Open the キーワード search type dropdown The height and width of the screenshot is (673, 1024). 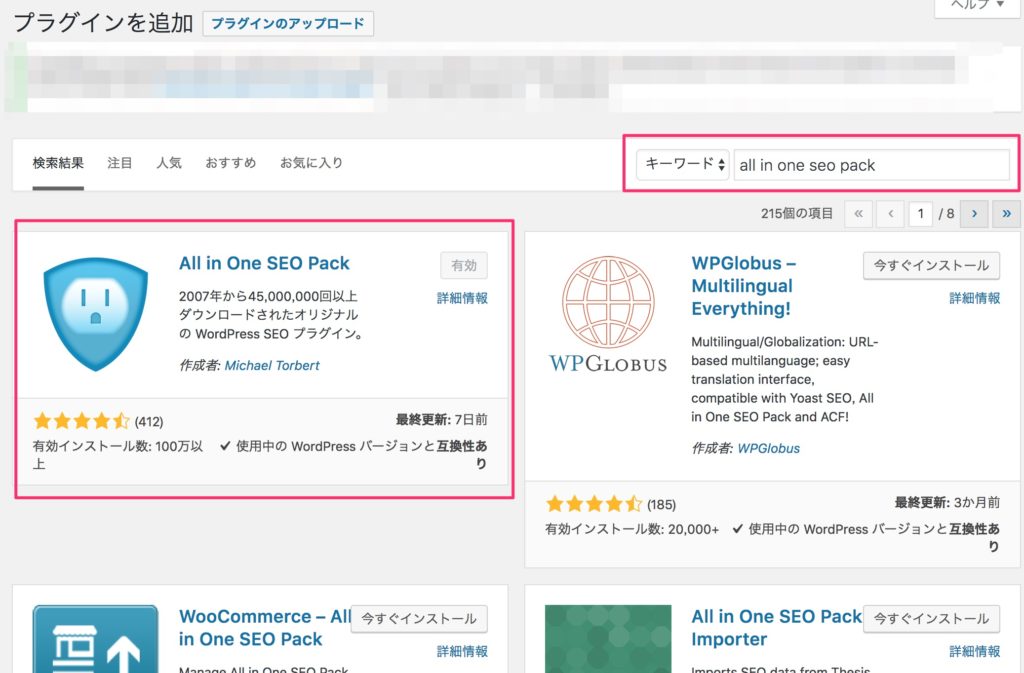(684, 165)
